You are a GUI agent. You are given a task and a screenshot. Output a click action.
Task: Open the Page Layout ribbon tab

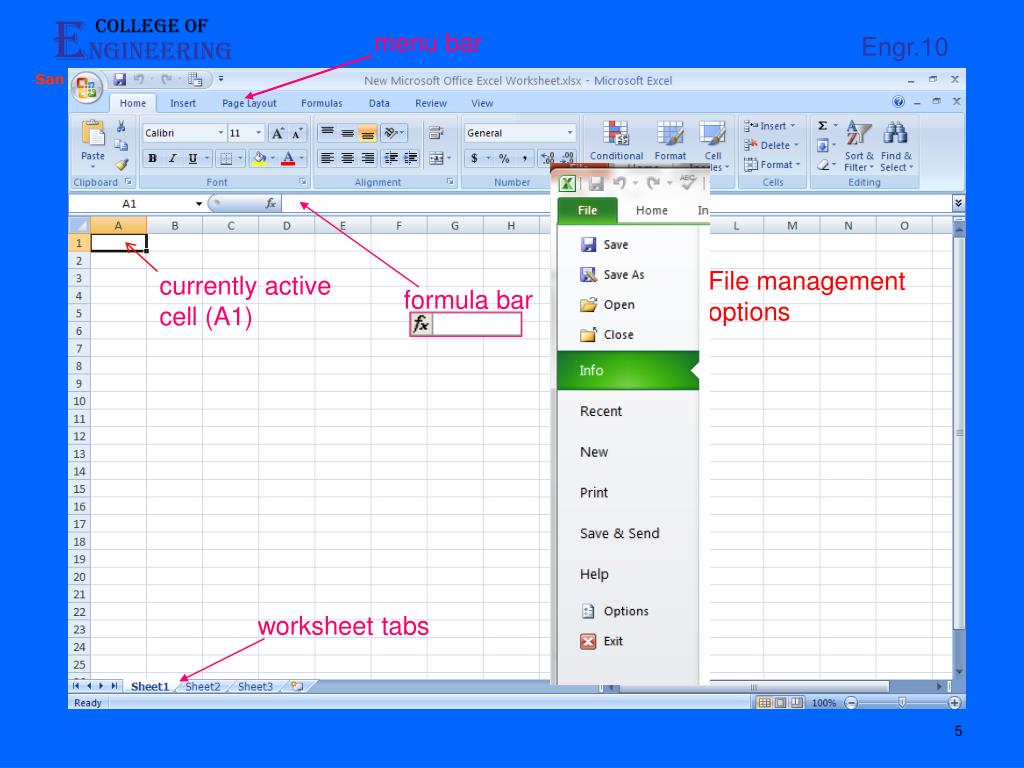(249, 103)
